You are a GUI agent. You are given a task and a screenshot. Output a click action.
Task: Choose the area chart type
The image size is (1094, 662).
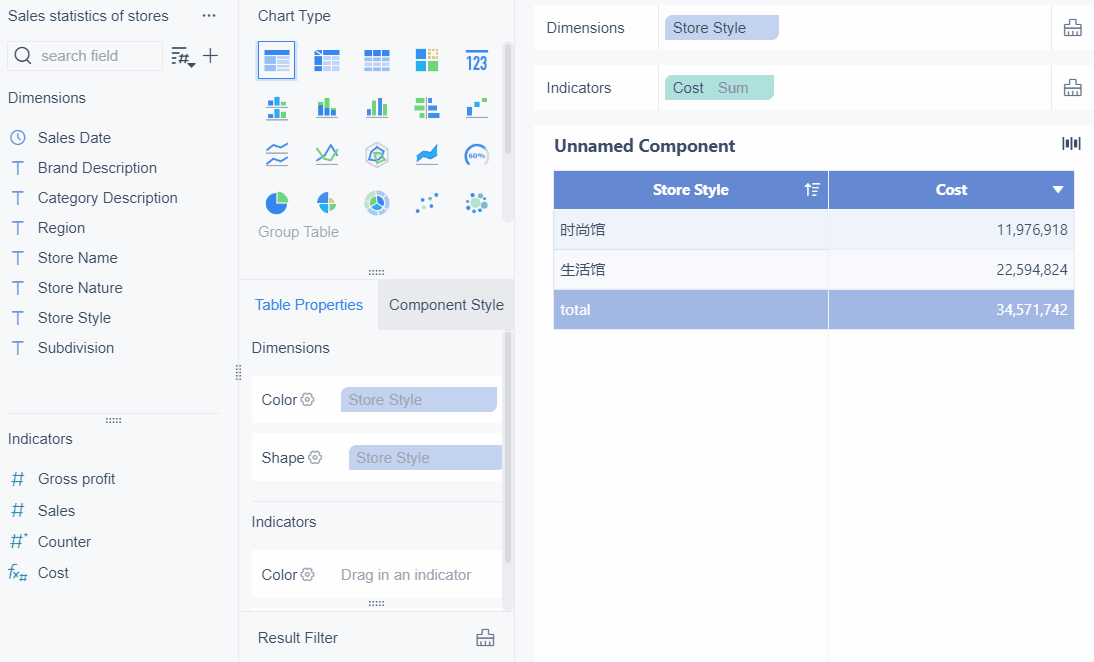[427, 155]
